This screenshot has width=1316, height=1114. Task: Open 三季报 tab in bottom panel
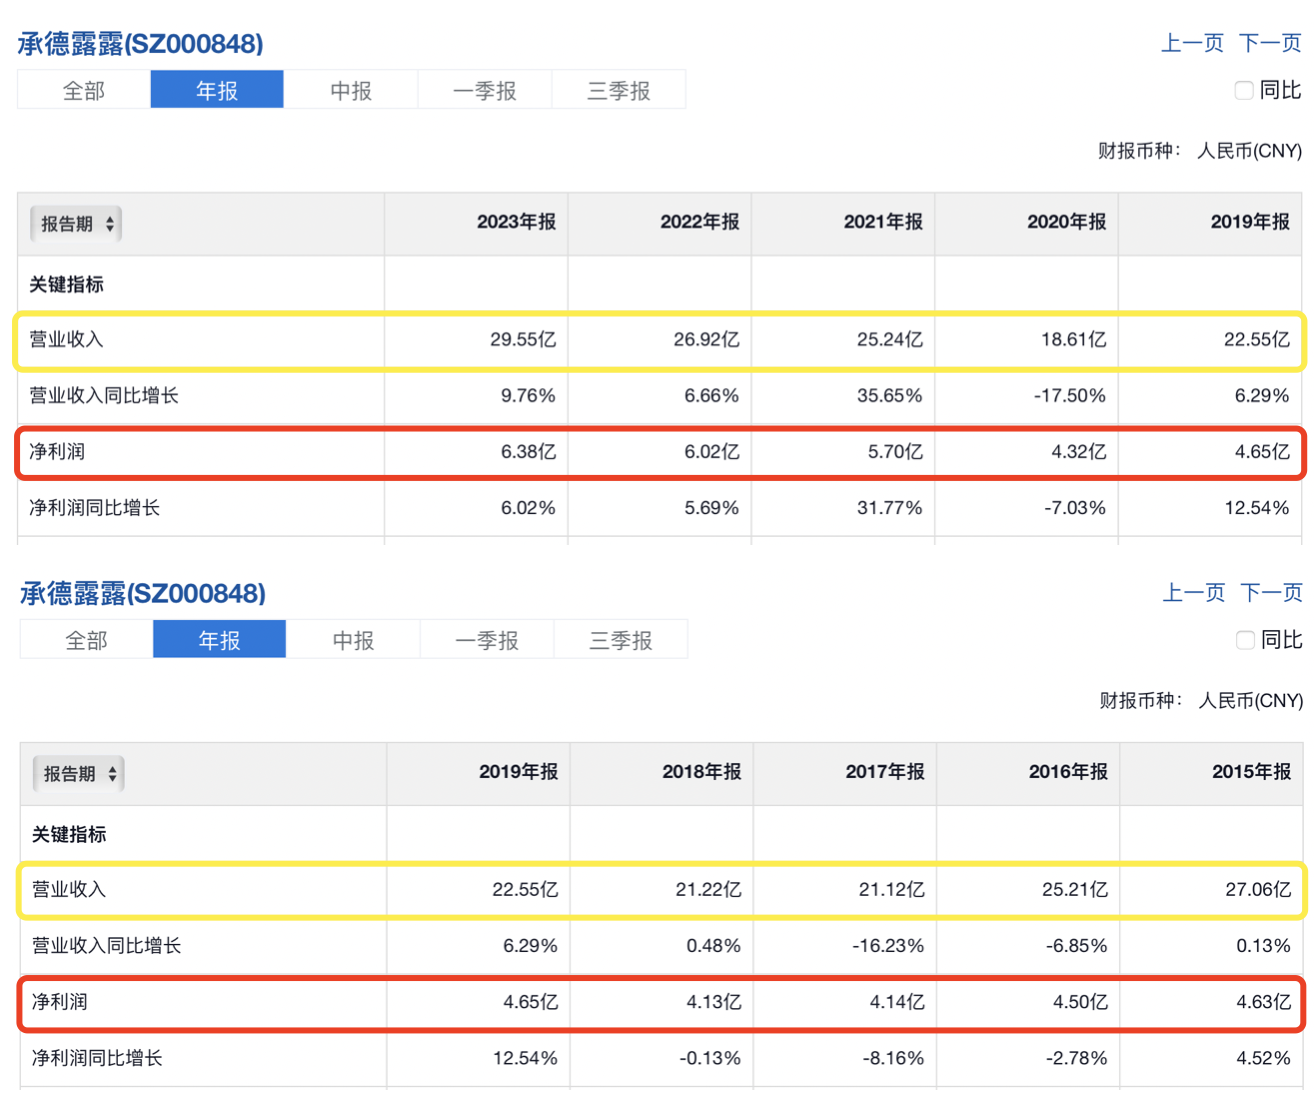[x=621, y=641]
